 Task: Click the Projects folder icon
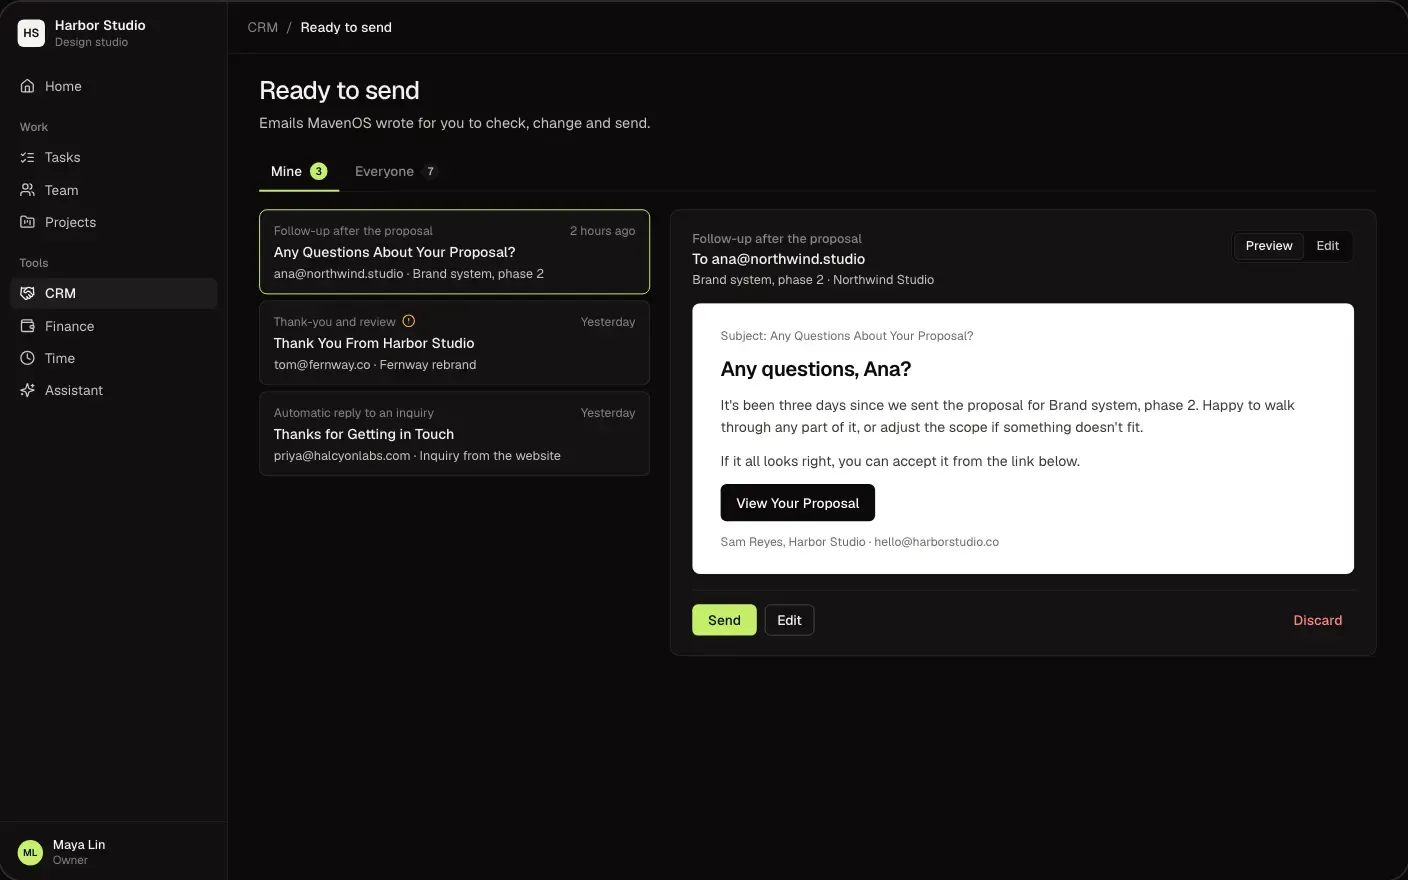(x=28, y=222)
